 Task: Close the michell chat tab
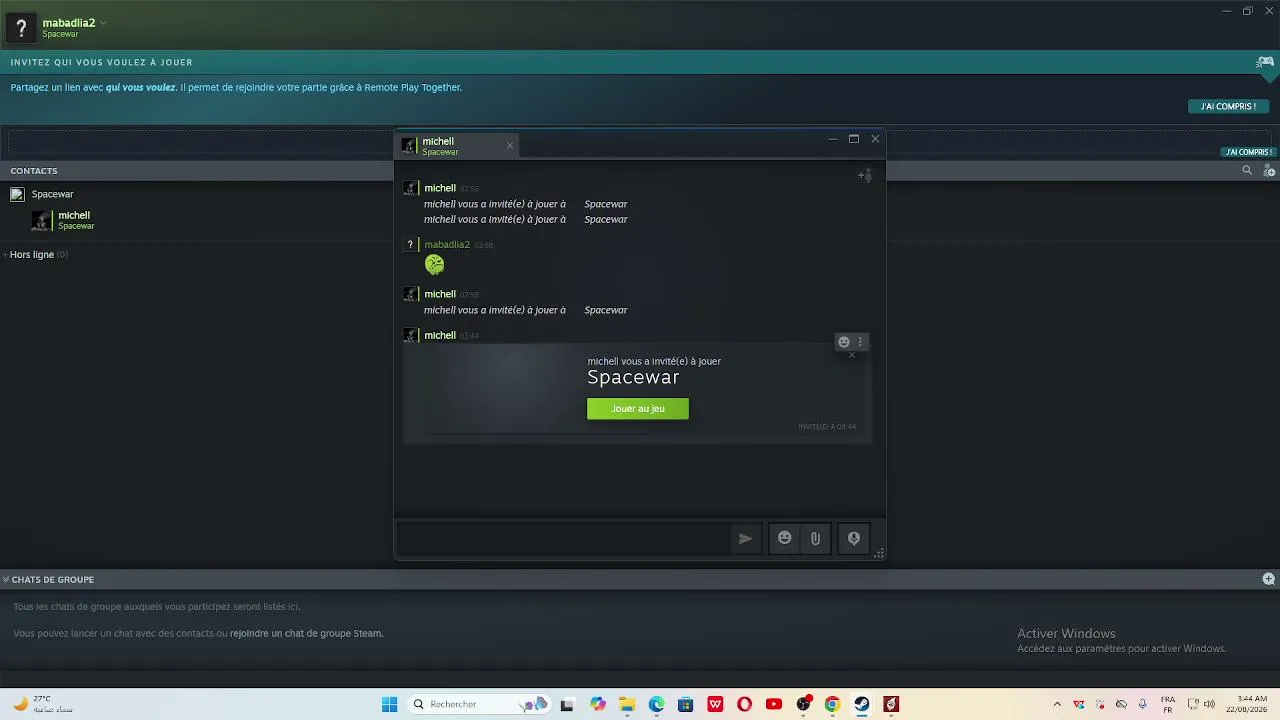coord(510,146)
